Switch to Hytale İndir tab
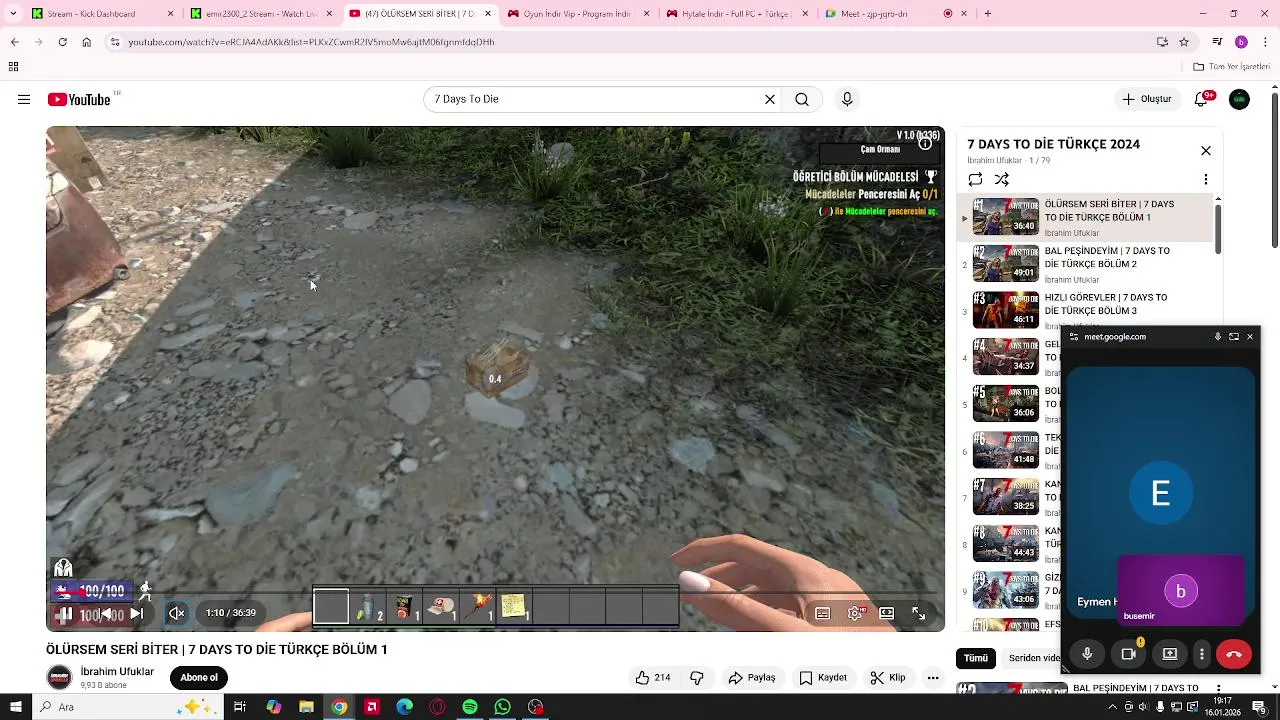The image size is (1280, 720). (x=736, y=14)
